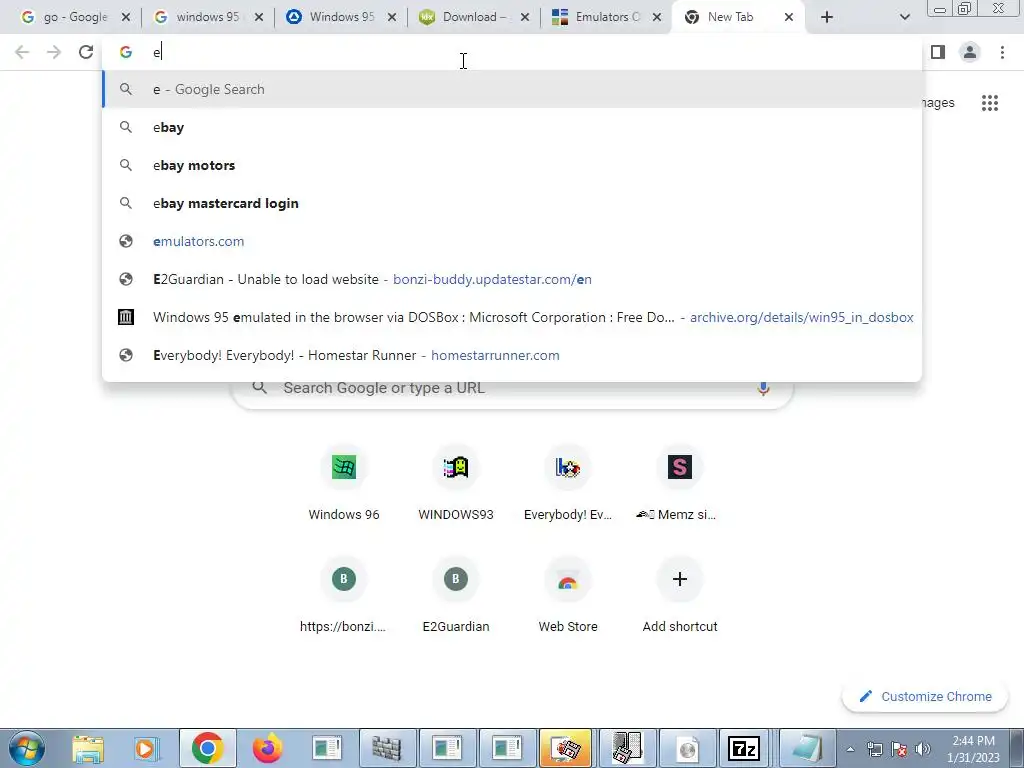
Task: Open the network tray icon
Action: (875, 749)
